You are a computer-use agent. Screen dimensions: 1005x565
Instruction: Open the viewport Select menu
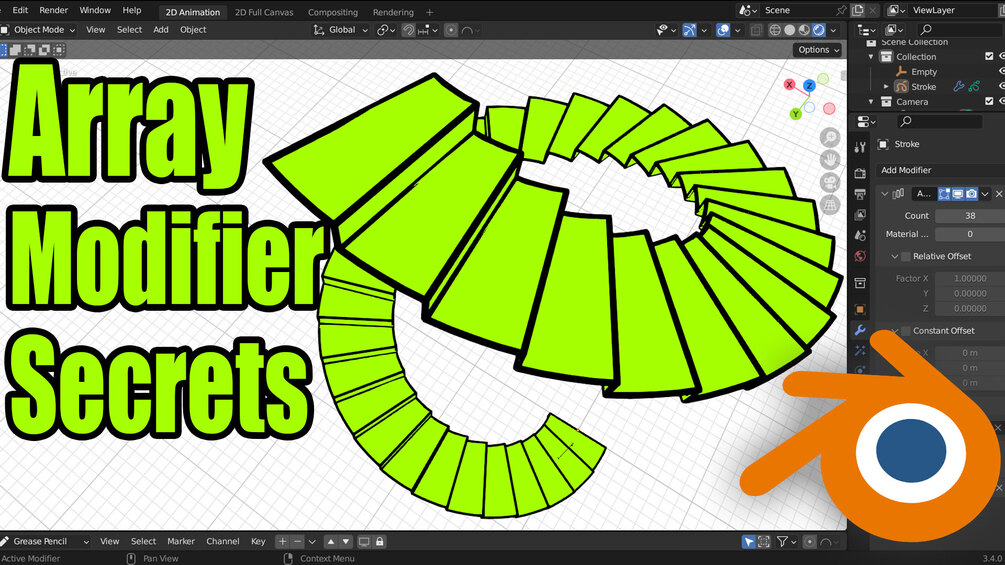click(129, 29)
